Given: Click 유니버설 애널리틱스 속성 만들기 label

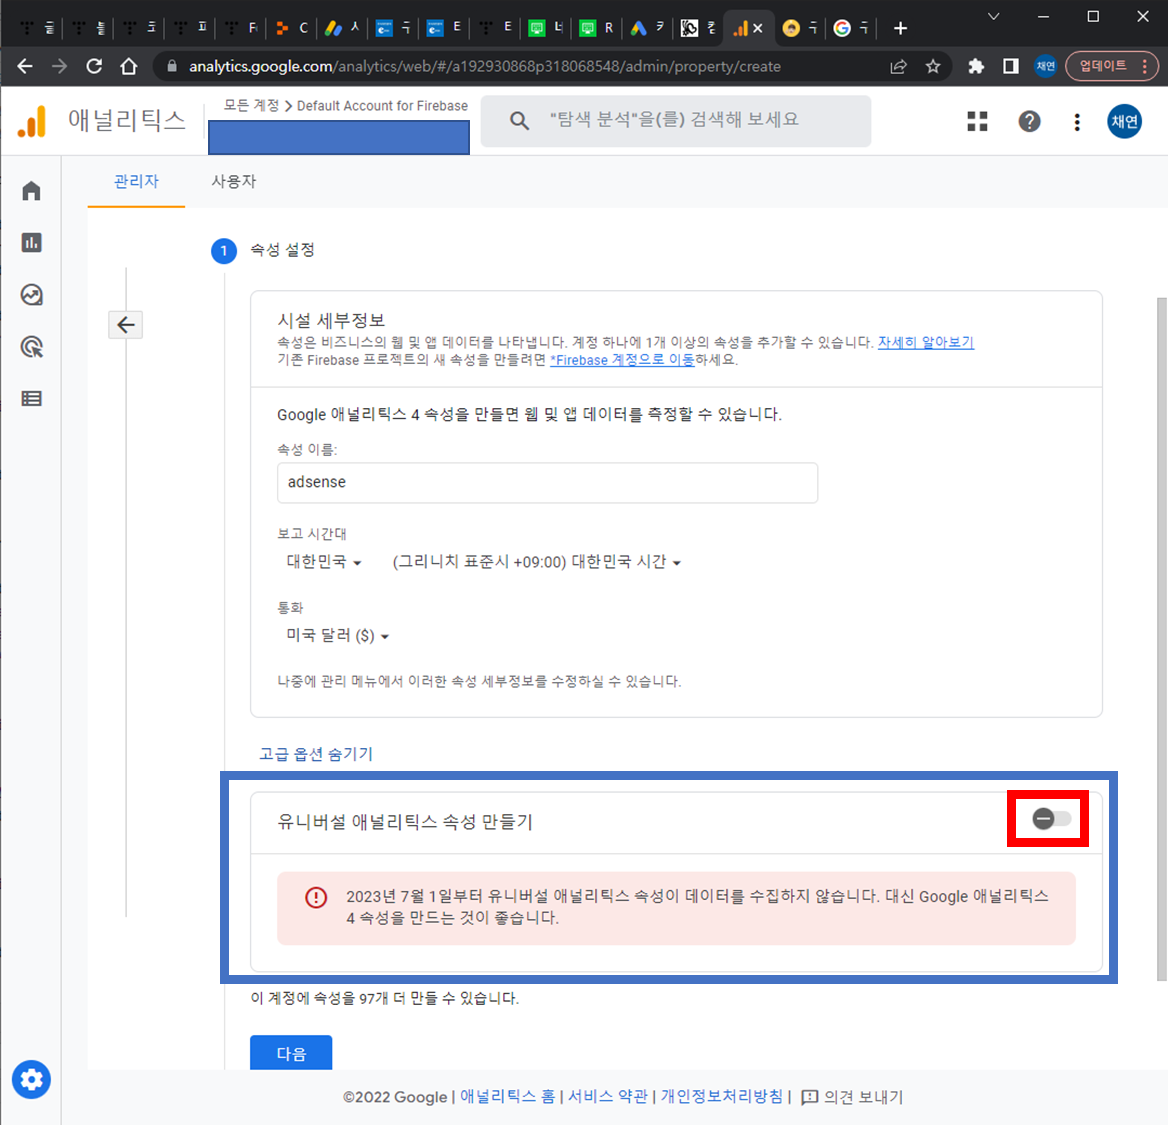Looking at the screenshot, I should [405, 822].
